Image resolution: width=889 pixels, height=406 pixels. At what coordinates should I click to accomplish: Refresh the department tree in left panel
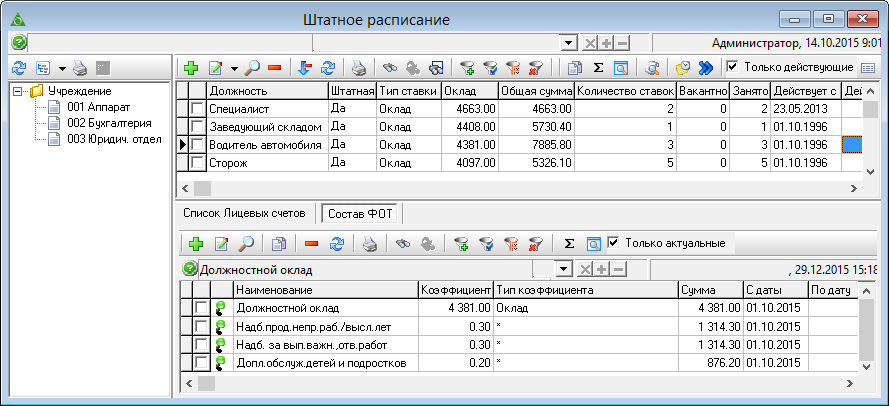[19, 69]
